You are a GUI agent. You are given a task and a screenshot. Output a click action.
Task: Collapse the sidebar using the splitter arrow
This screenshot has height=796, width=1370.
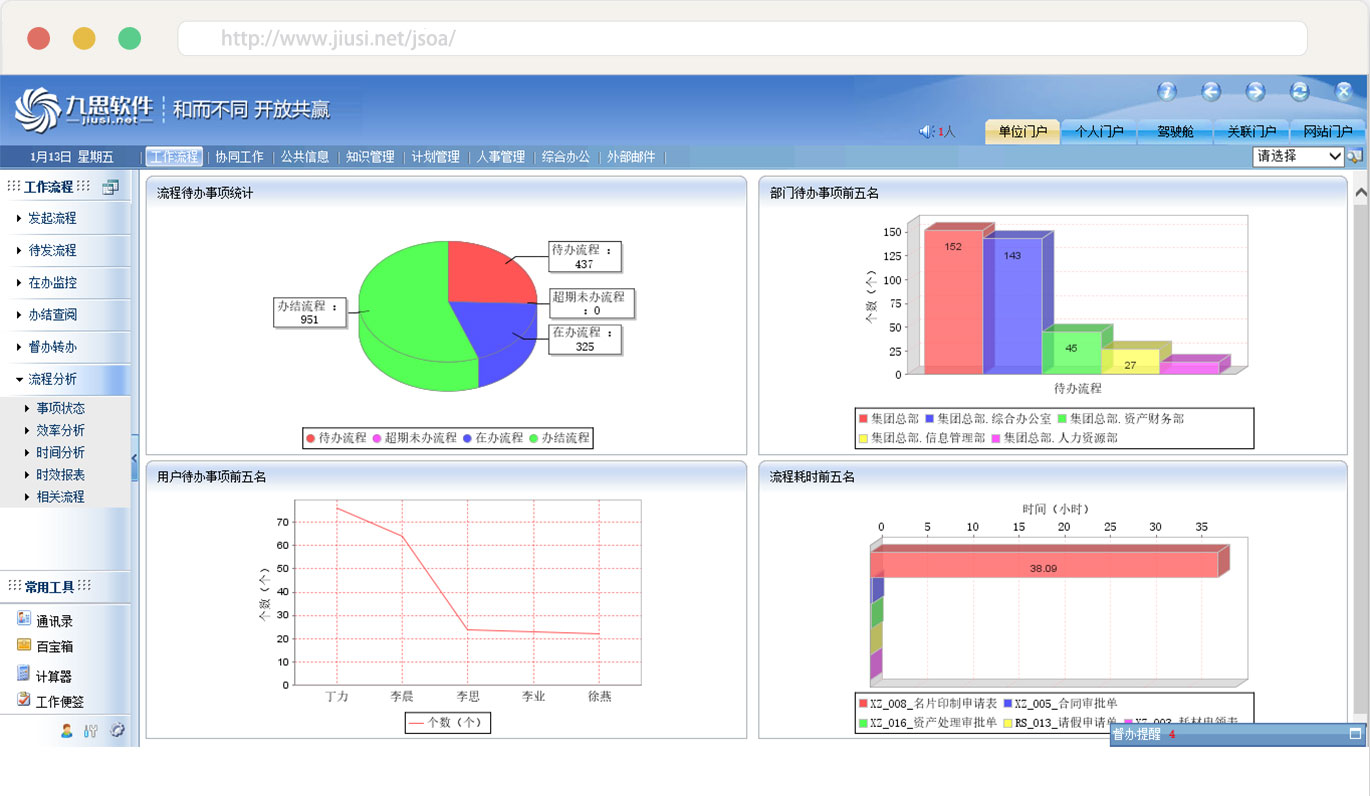(x=135, y=459)
